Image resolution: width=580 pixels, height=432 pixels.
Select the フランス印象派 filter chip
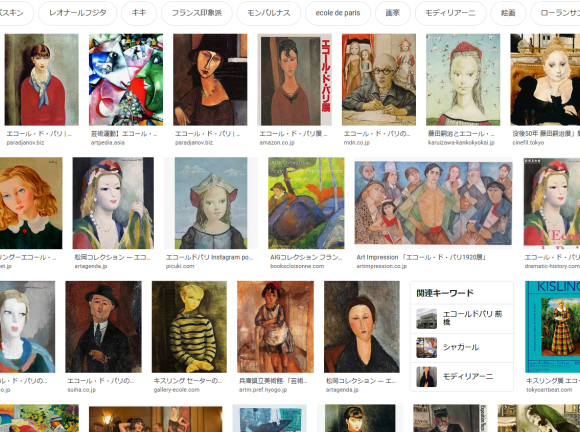197,13
